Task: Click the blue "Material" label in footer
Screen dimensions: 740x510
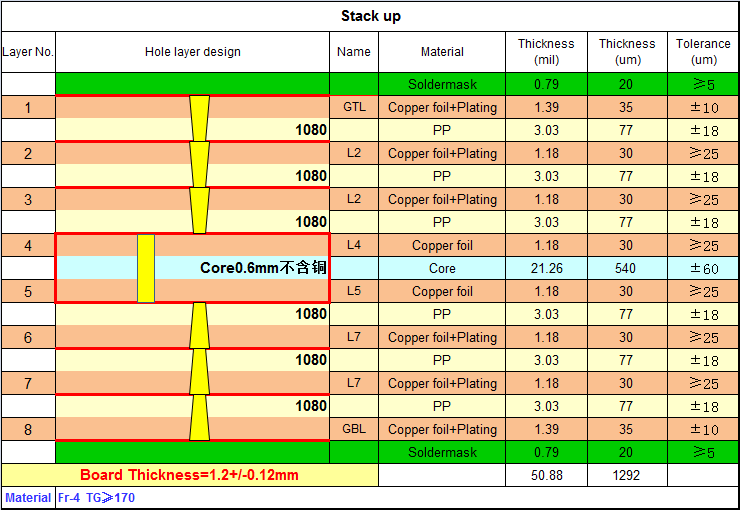Action: click(x=28, y=498)
